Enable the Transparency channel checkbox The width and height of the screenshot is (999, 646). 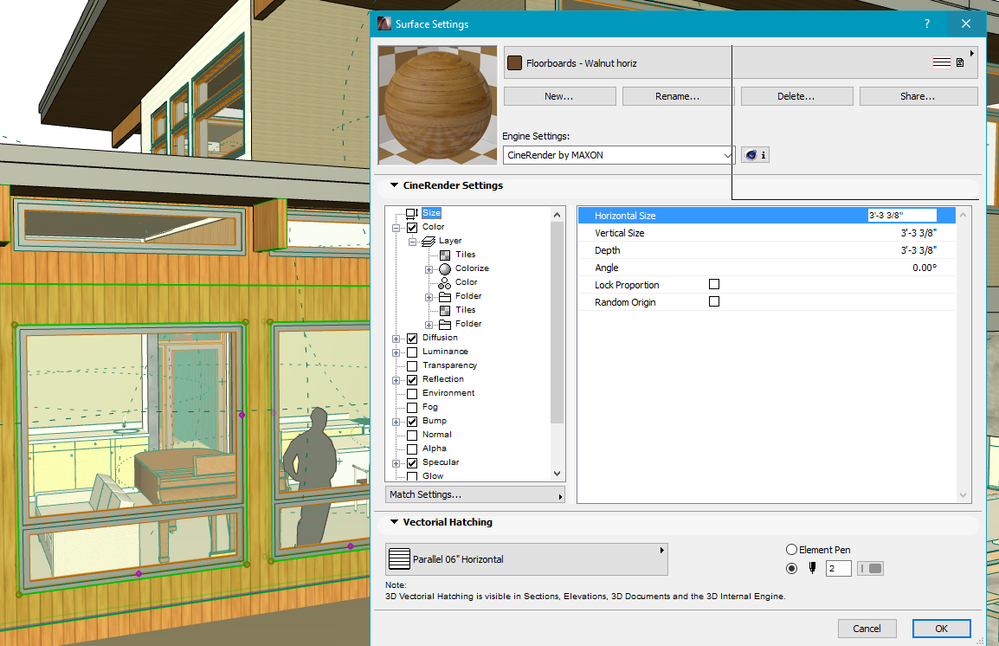click(x=412, y=366)
